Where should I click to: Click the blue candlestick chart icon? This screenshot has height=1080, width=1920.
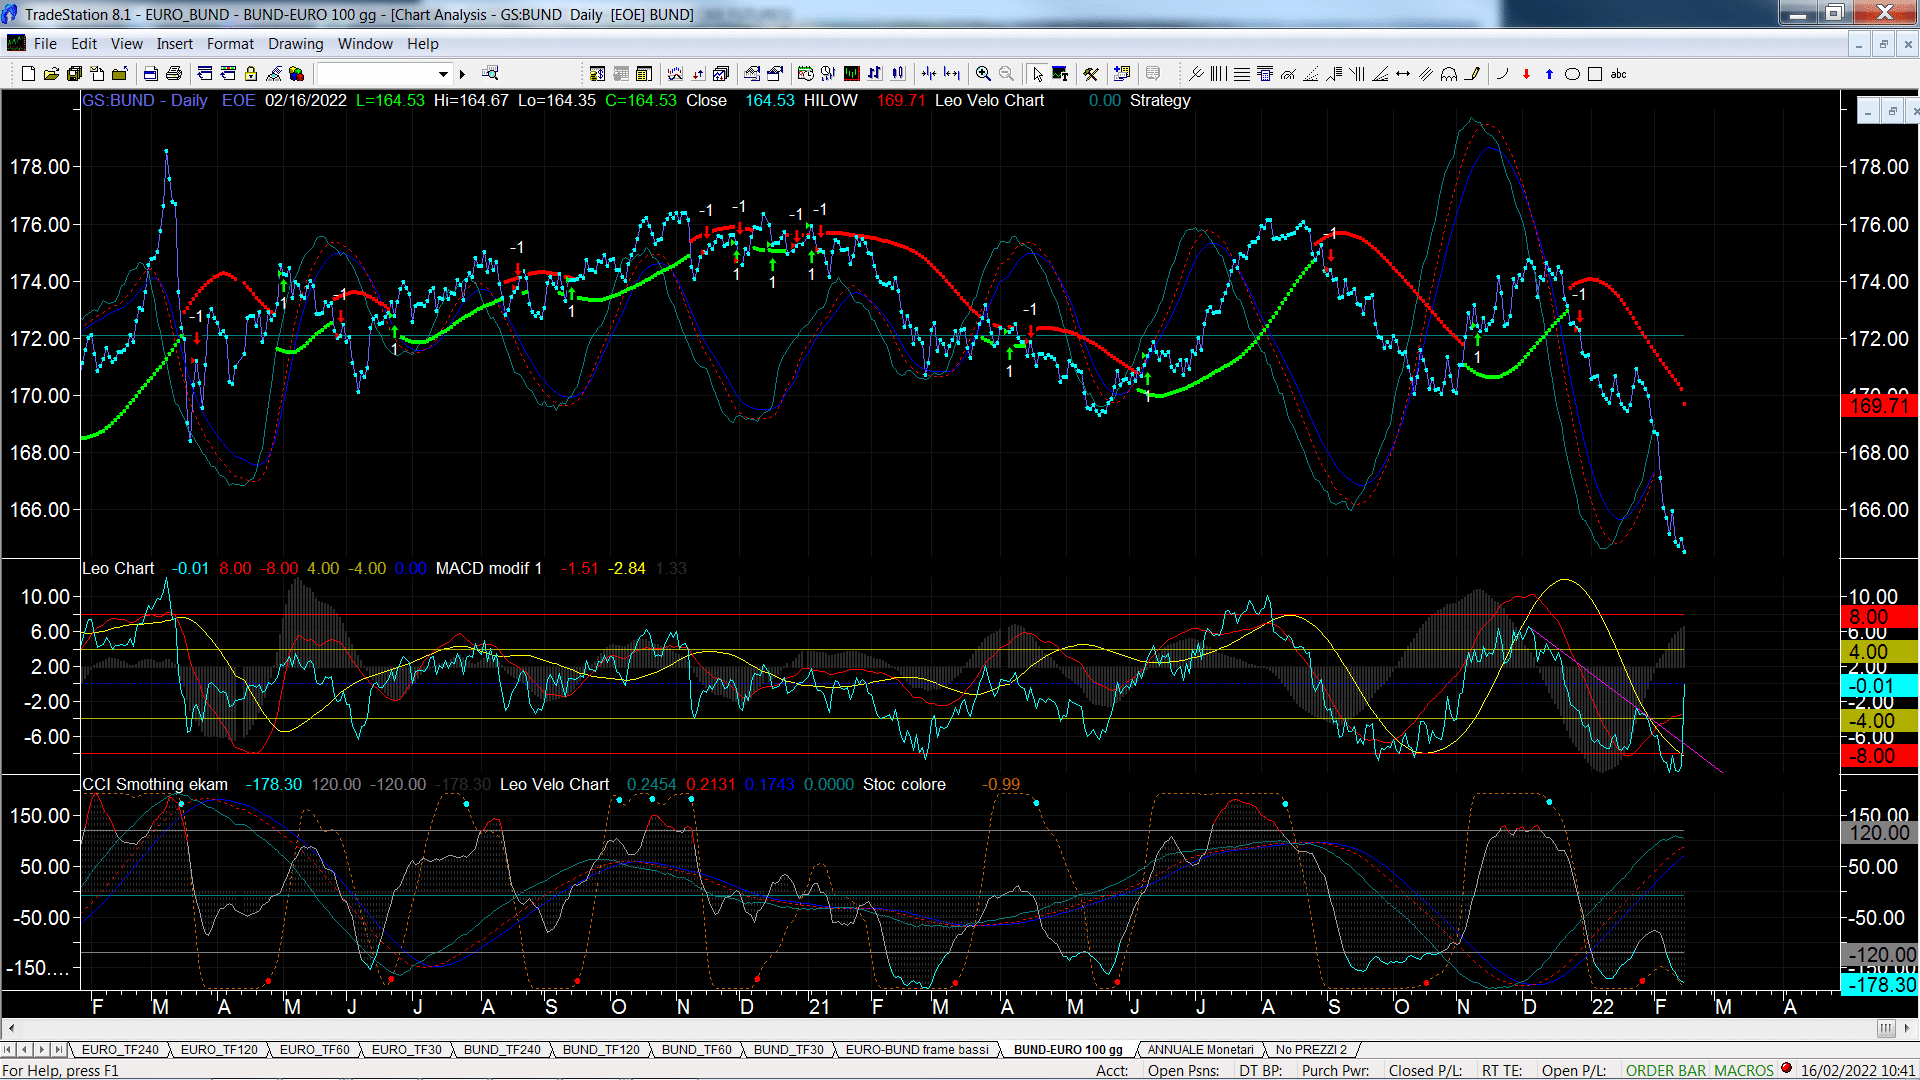(898, 73)
